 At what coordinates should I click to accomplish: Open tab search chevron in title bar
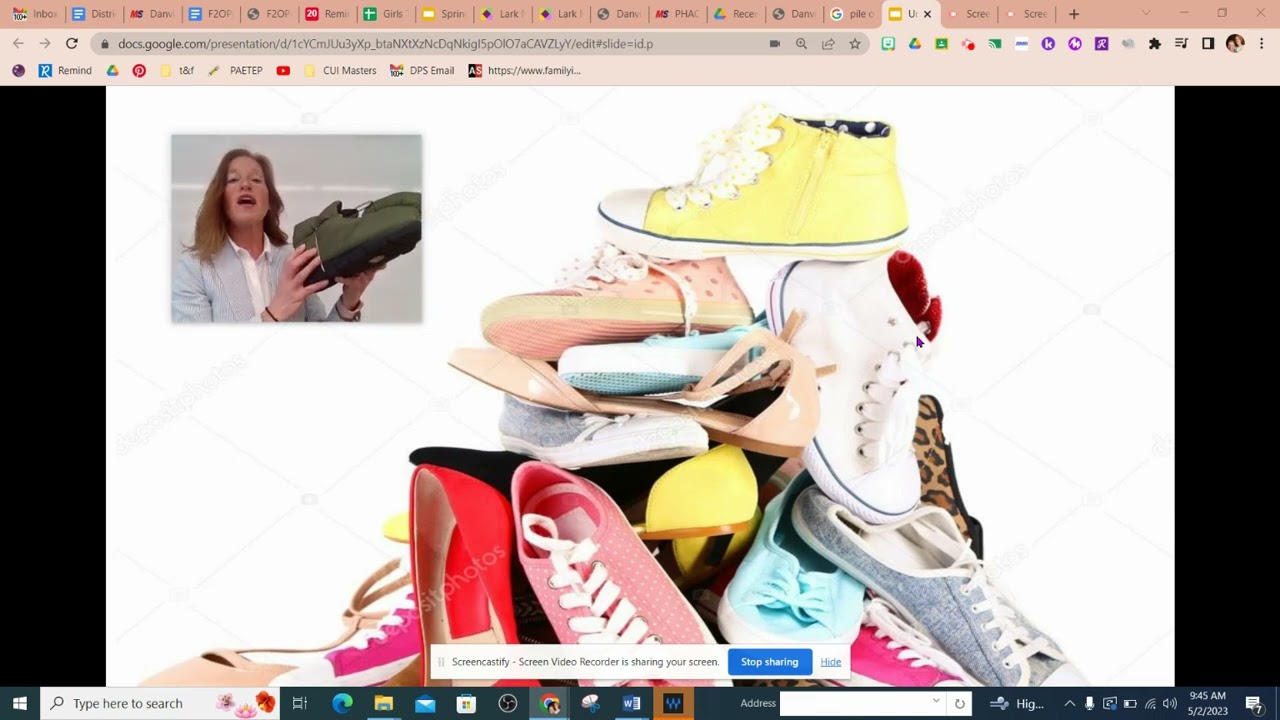(x=1146, y=14)
